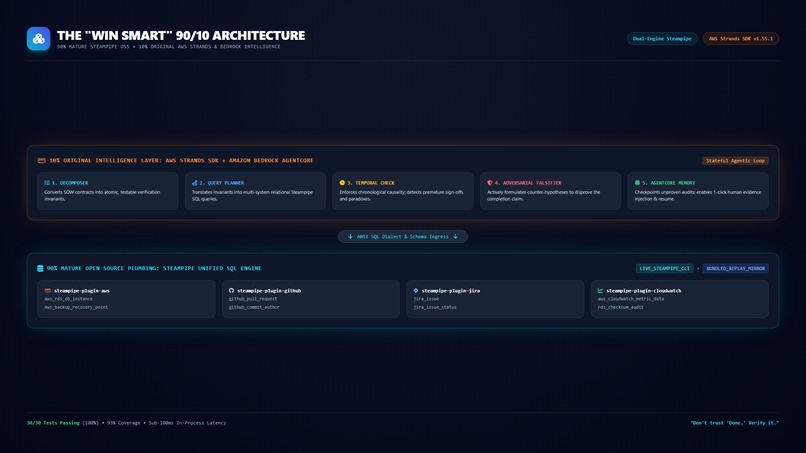Click the '30/30 Tests Passing' footer text
The image size is (806, 453).
53,423
